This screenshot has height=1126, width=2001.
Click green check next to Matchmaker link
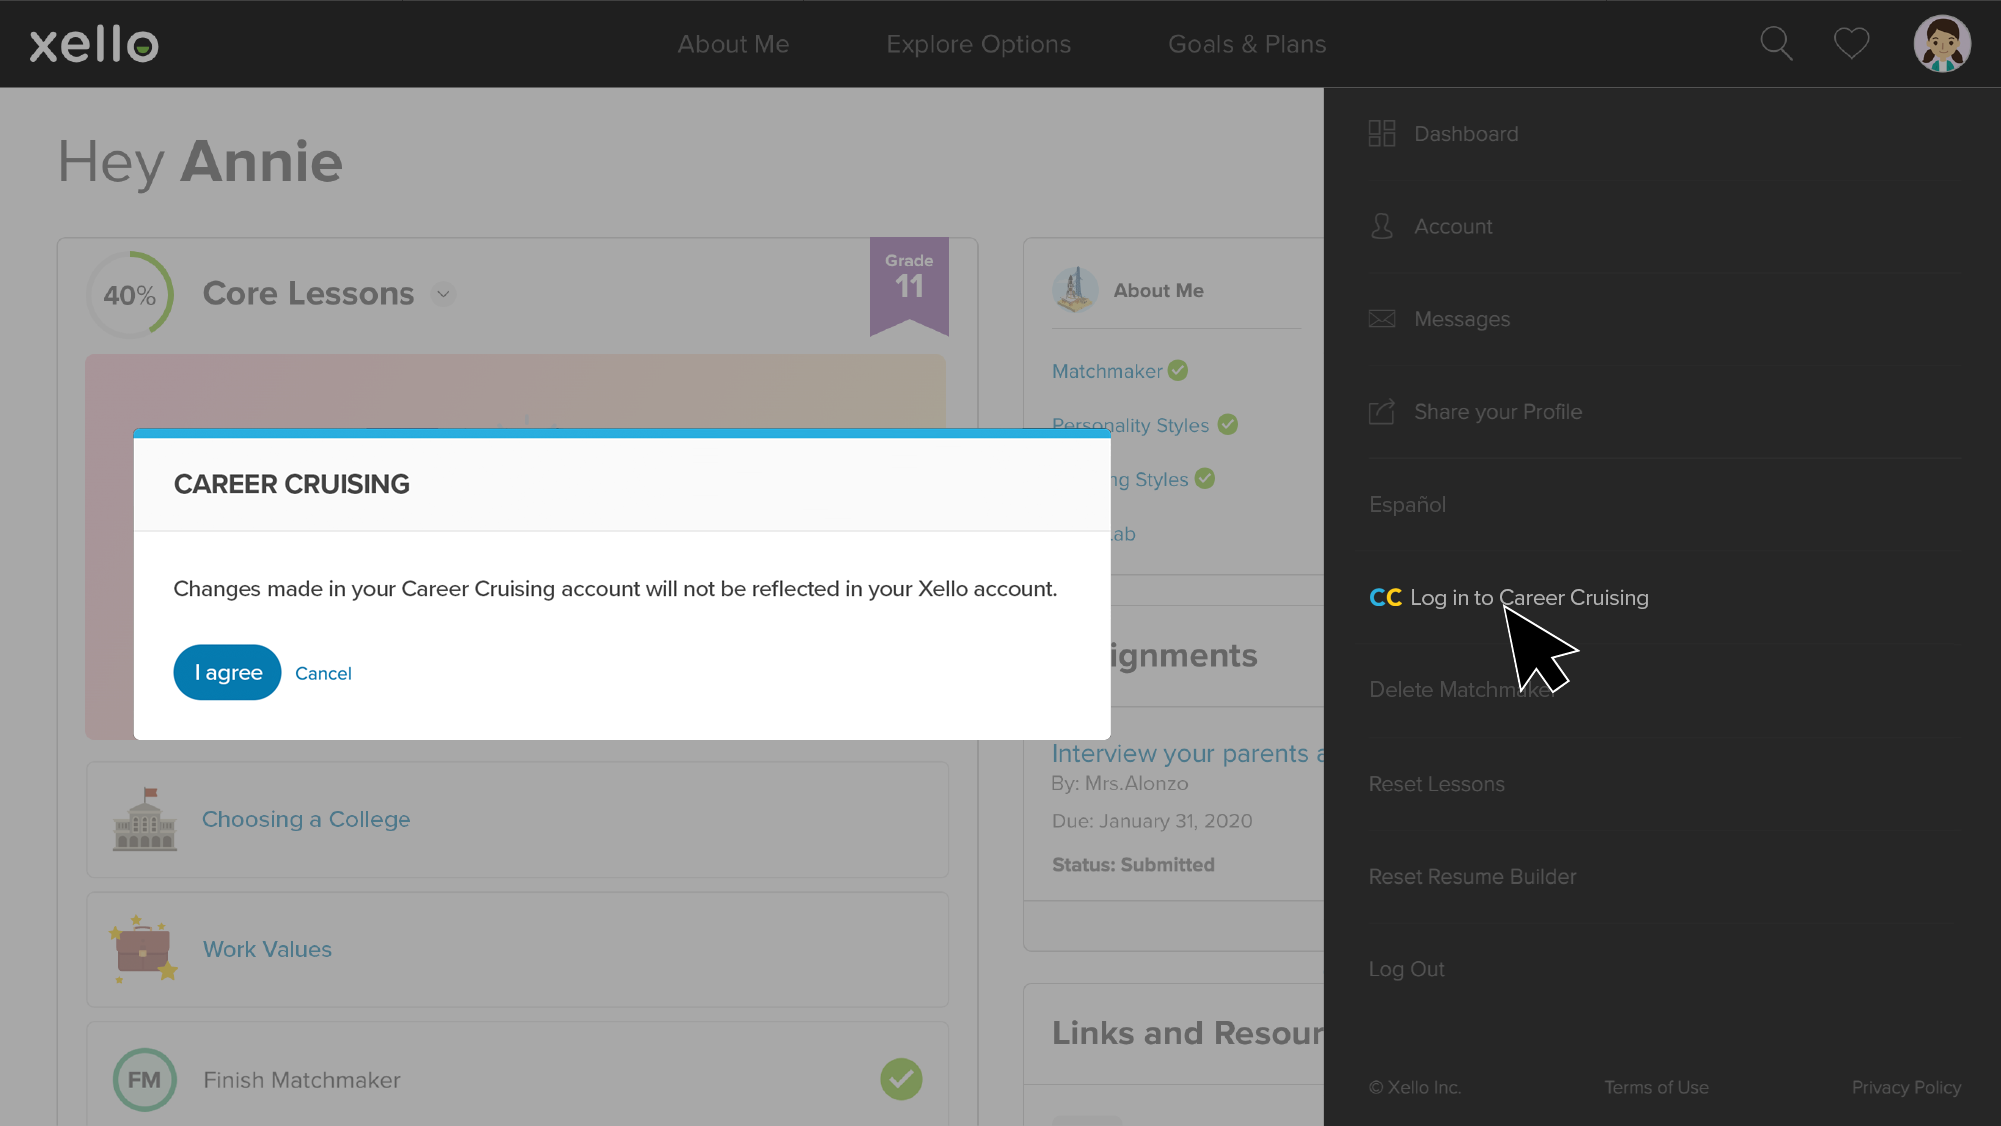pyautogui.click(x=1178, y=370)
